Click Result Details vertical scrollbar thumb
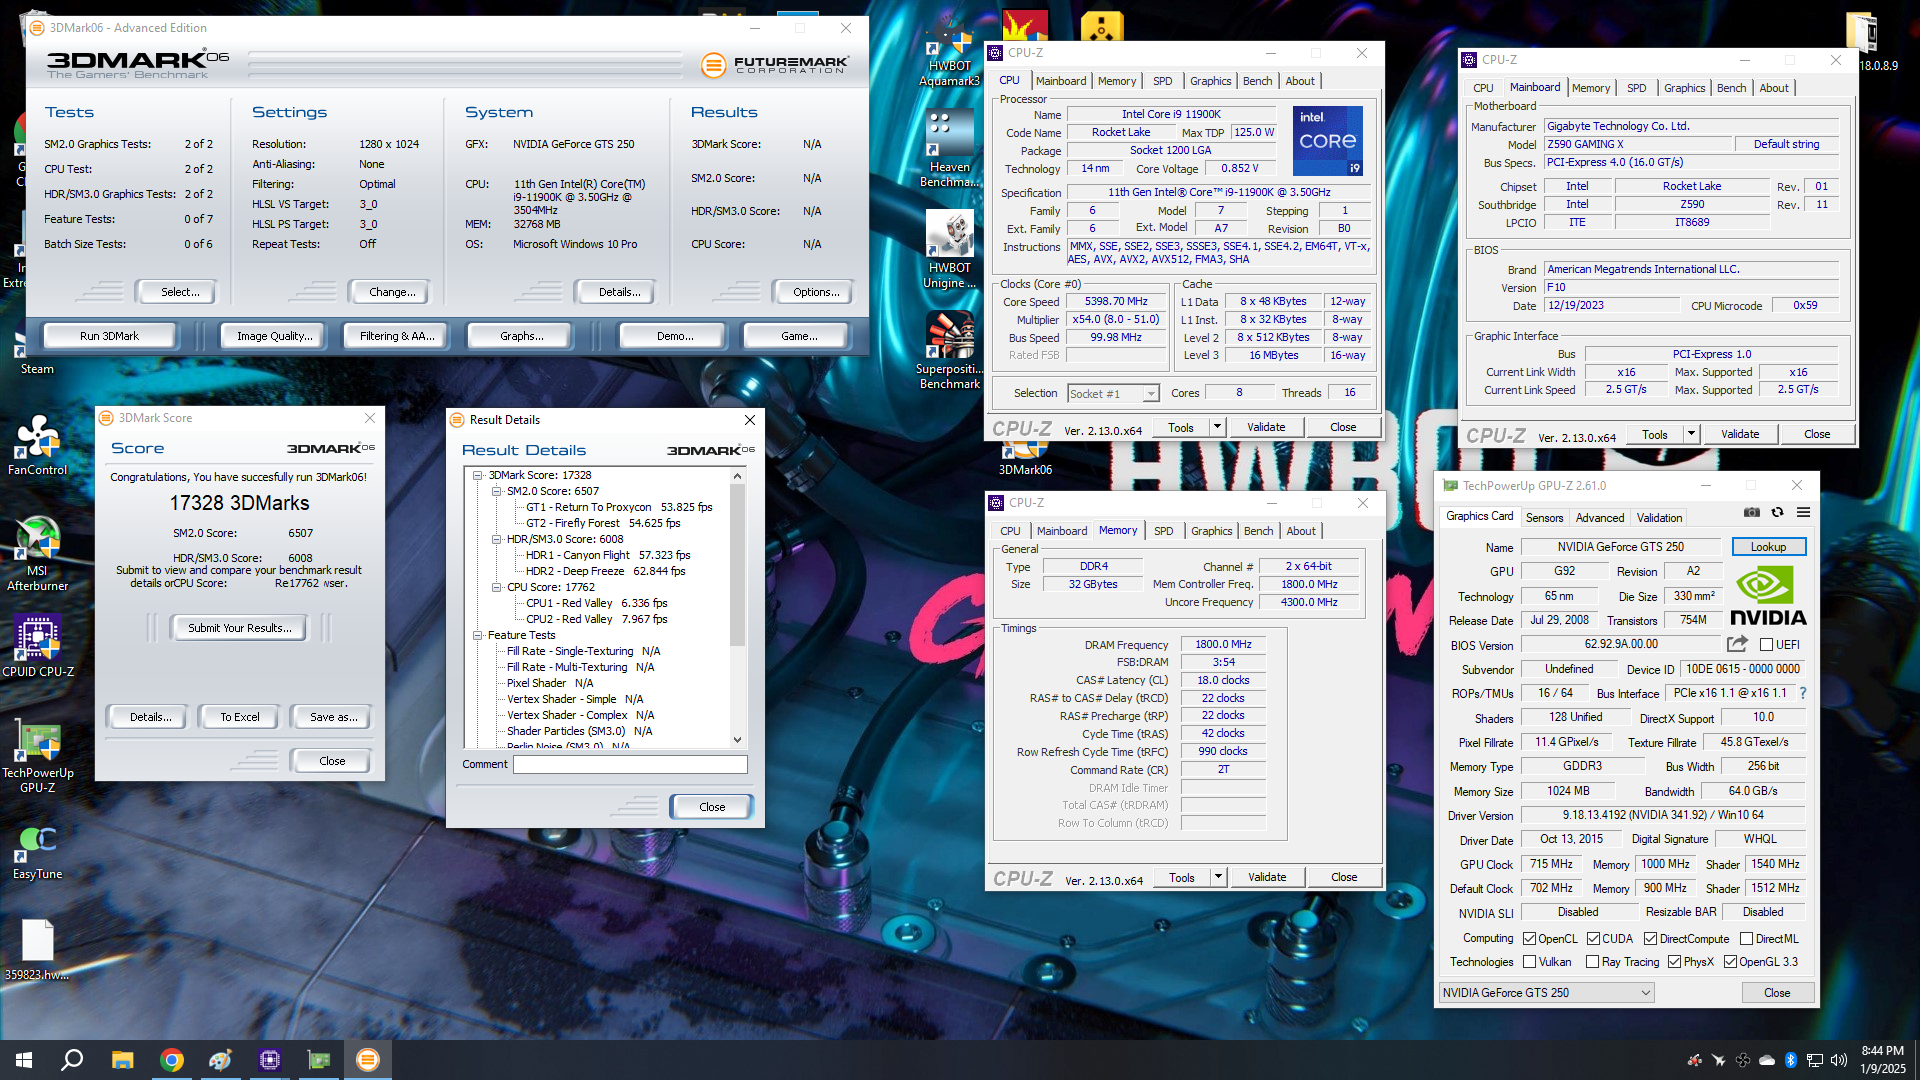1920x1080 pixels. pyautogui.click(x=737, y=565)
